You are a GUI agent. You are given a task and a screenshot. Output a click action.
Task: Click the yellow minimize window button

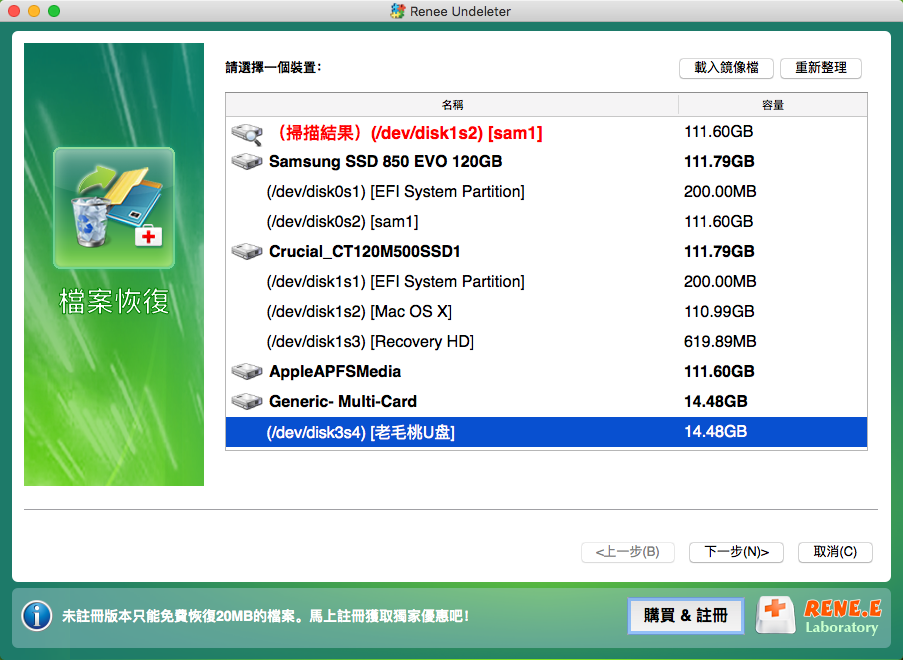coord(34,11)
